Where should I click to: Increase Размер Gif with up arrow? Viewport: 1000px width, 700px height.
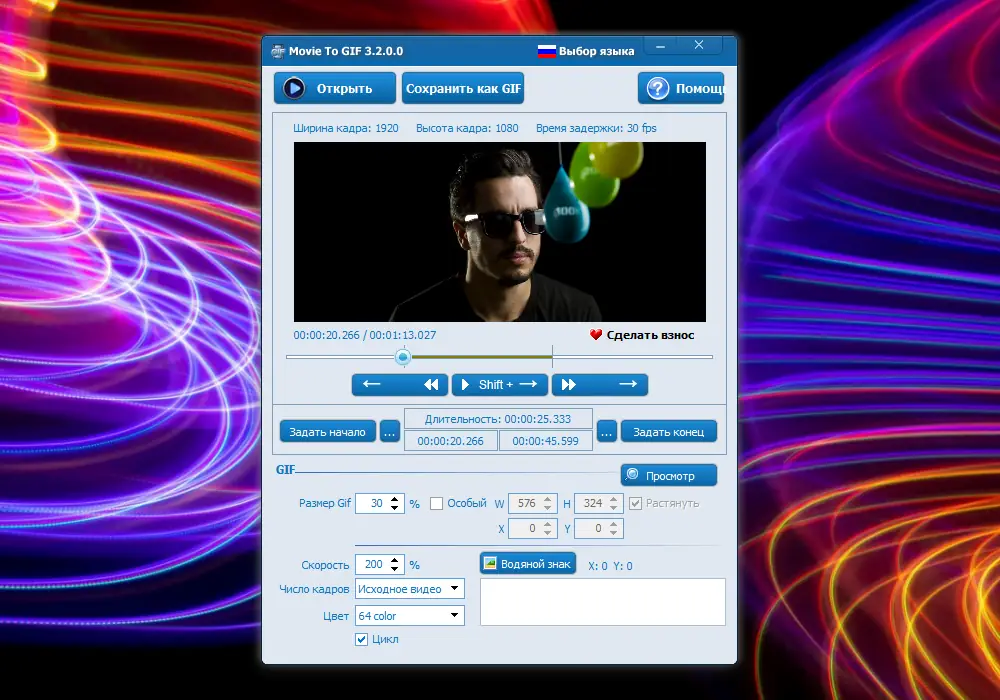(x=395, y=499)
